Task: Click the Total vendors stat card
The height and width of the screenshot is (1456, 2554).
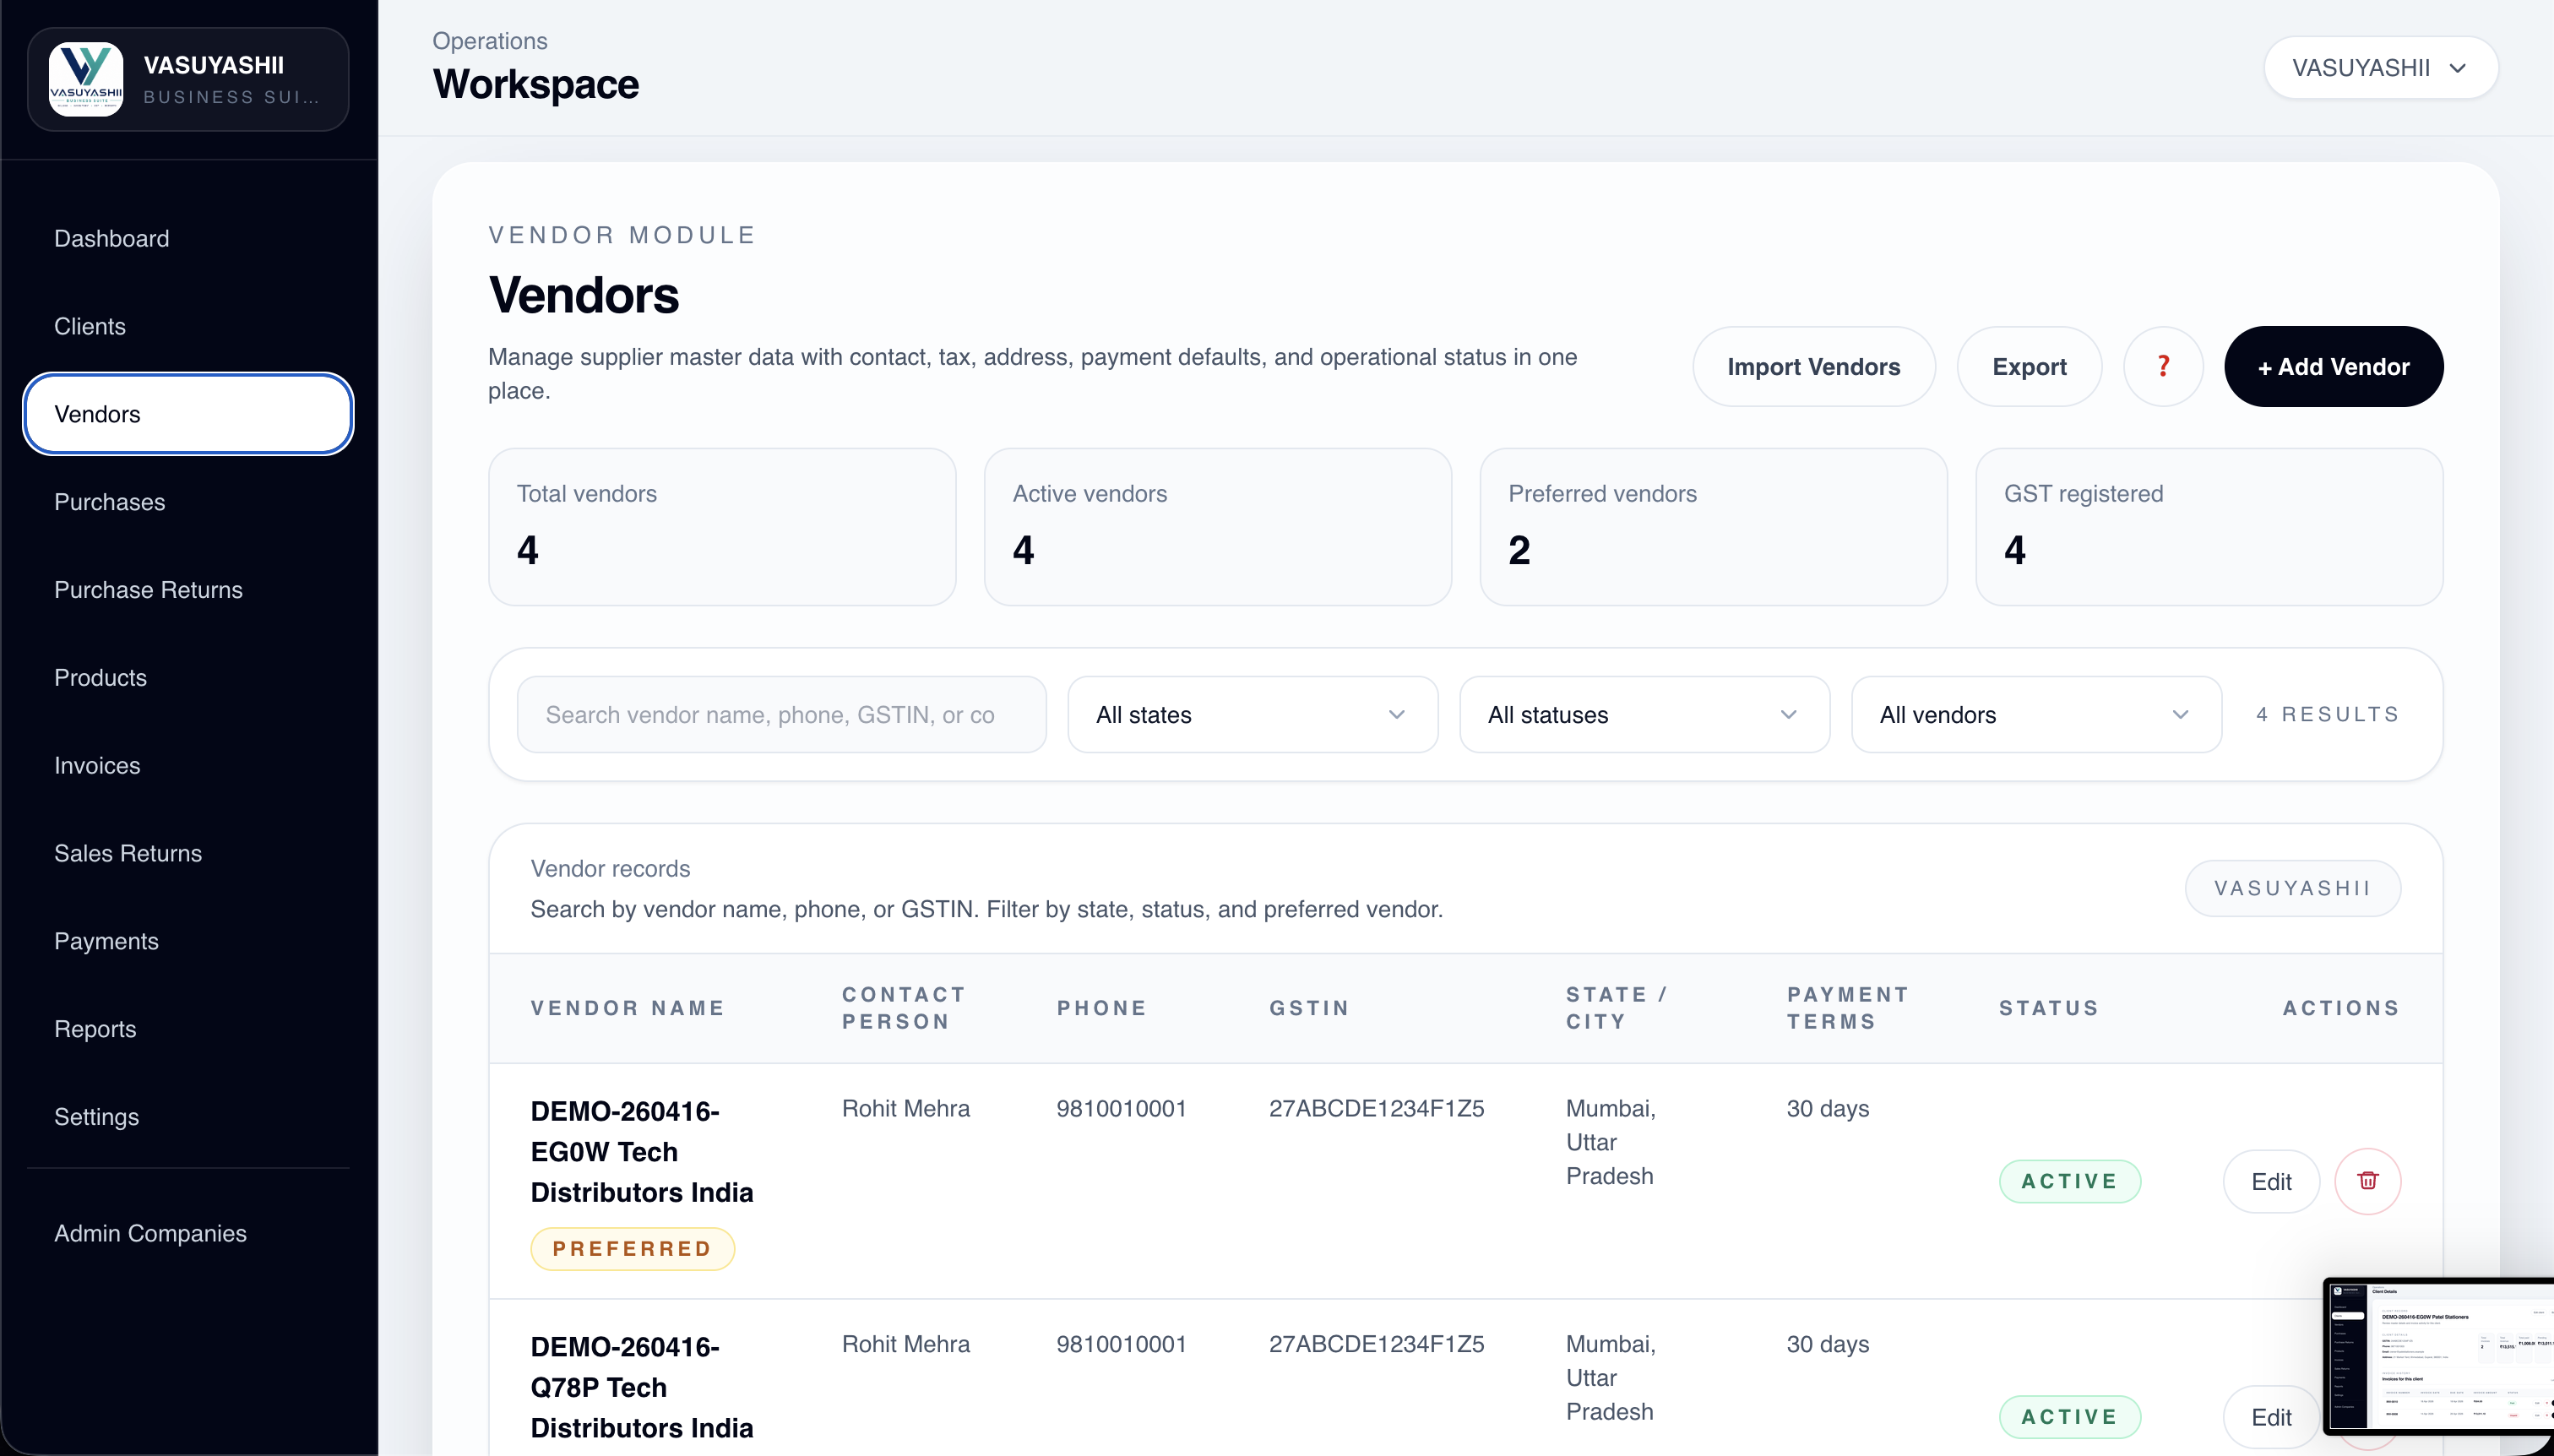Action: pos(722,527)
